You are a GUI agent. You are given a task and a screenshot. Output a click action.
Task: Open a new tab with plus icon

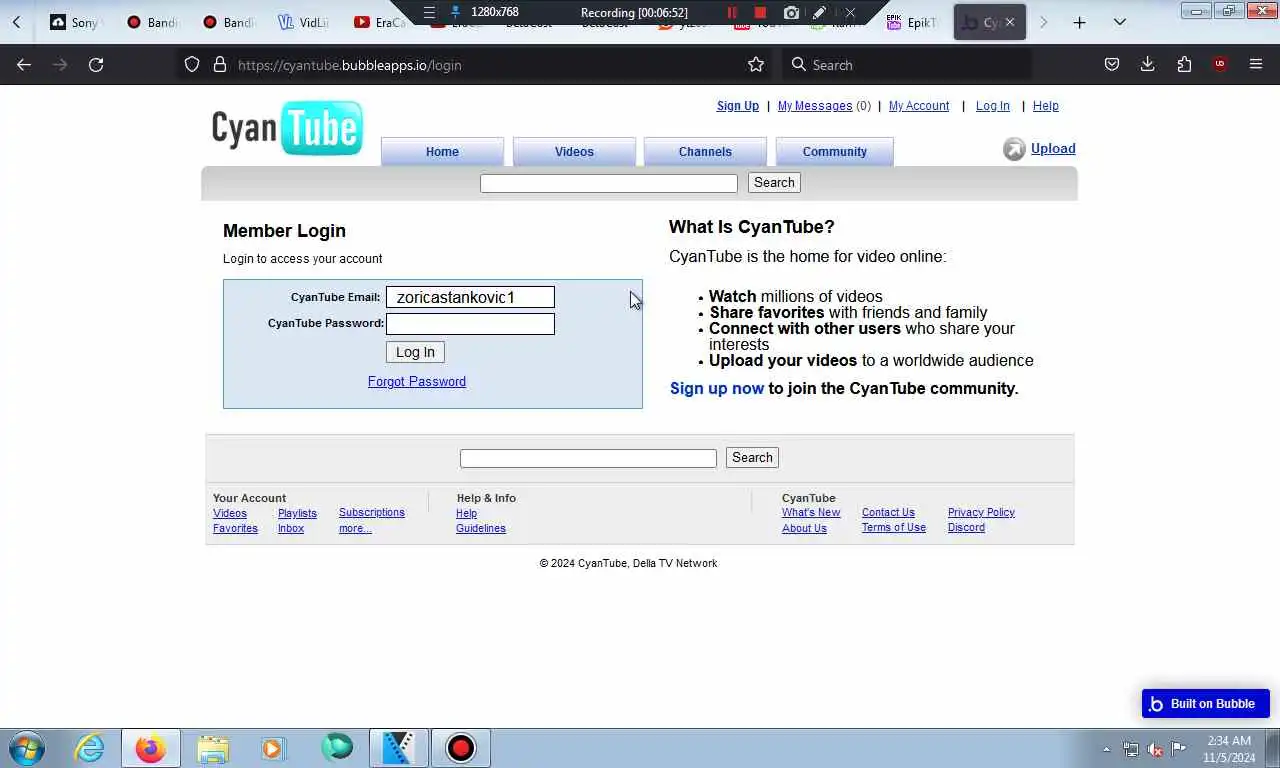1079,22
